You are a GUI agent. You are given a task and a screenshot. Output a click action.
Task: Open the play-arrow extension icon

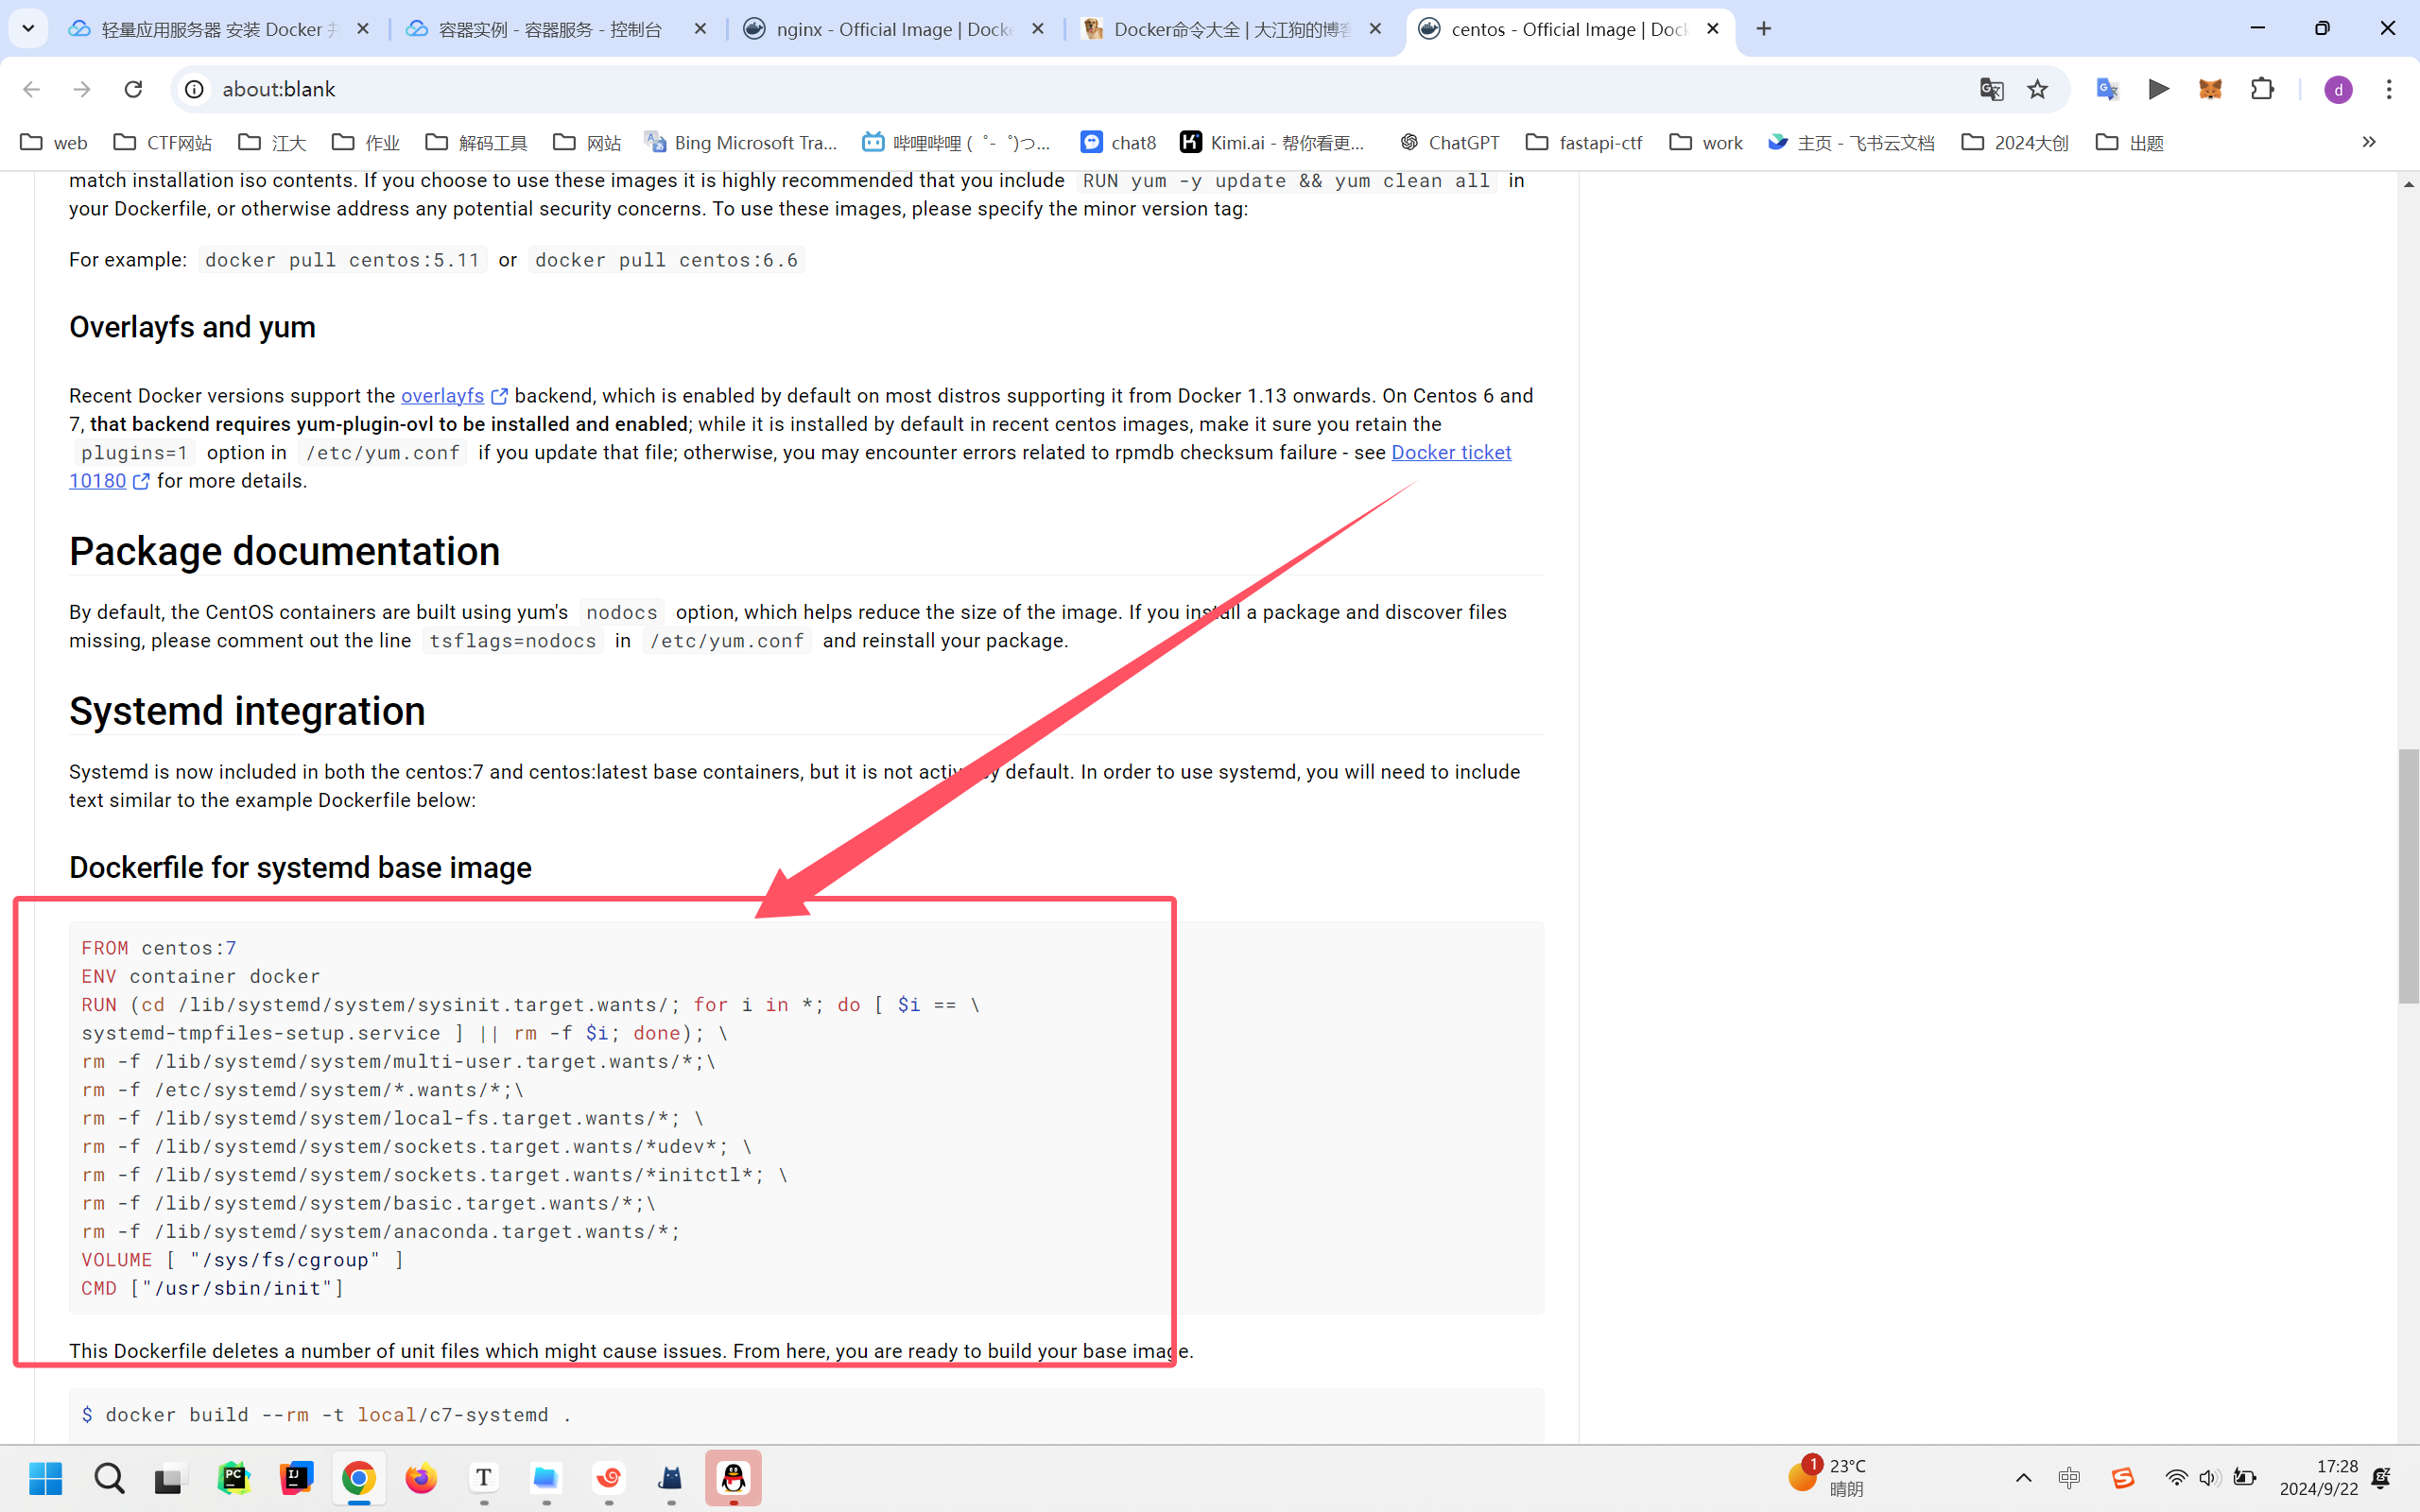coord(2159,89)
